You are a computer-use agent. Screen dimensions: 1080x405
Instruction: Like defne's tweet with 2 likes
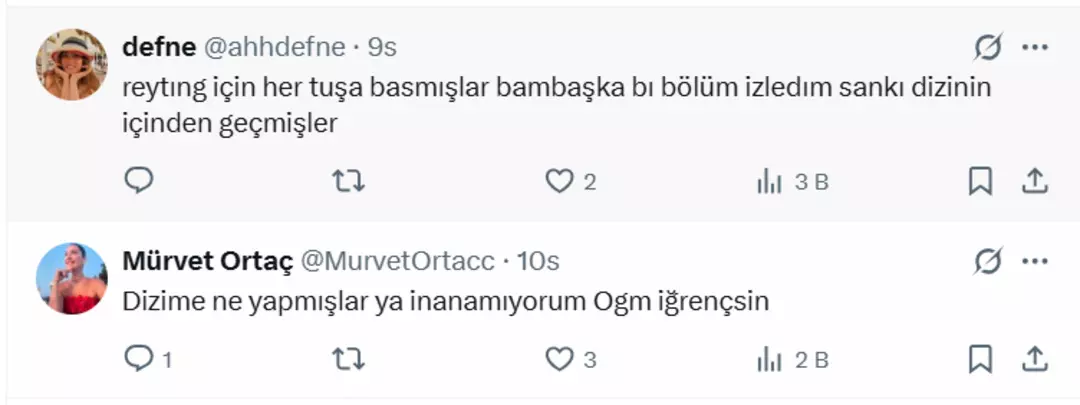click(559, 181)
